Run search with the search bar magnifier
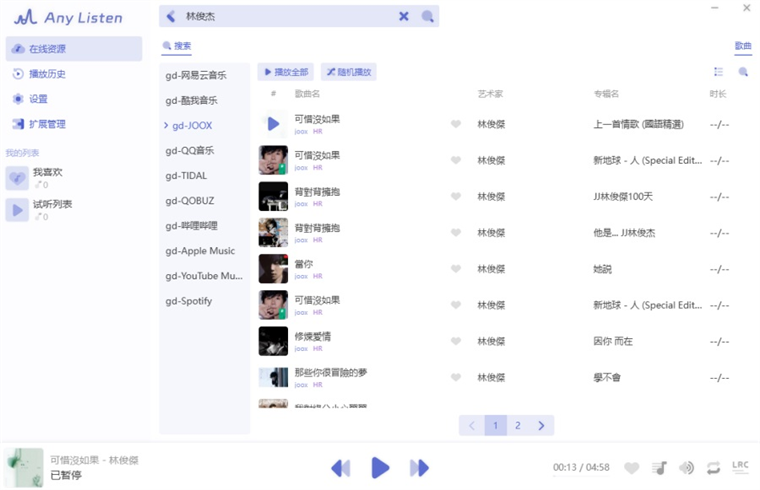Viewport: 760px width, 490px height. [x=427, y=16]
